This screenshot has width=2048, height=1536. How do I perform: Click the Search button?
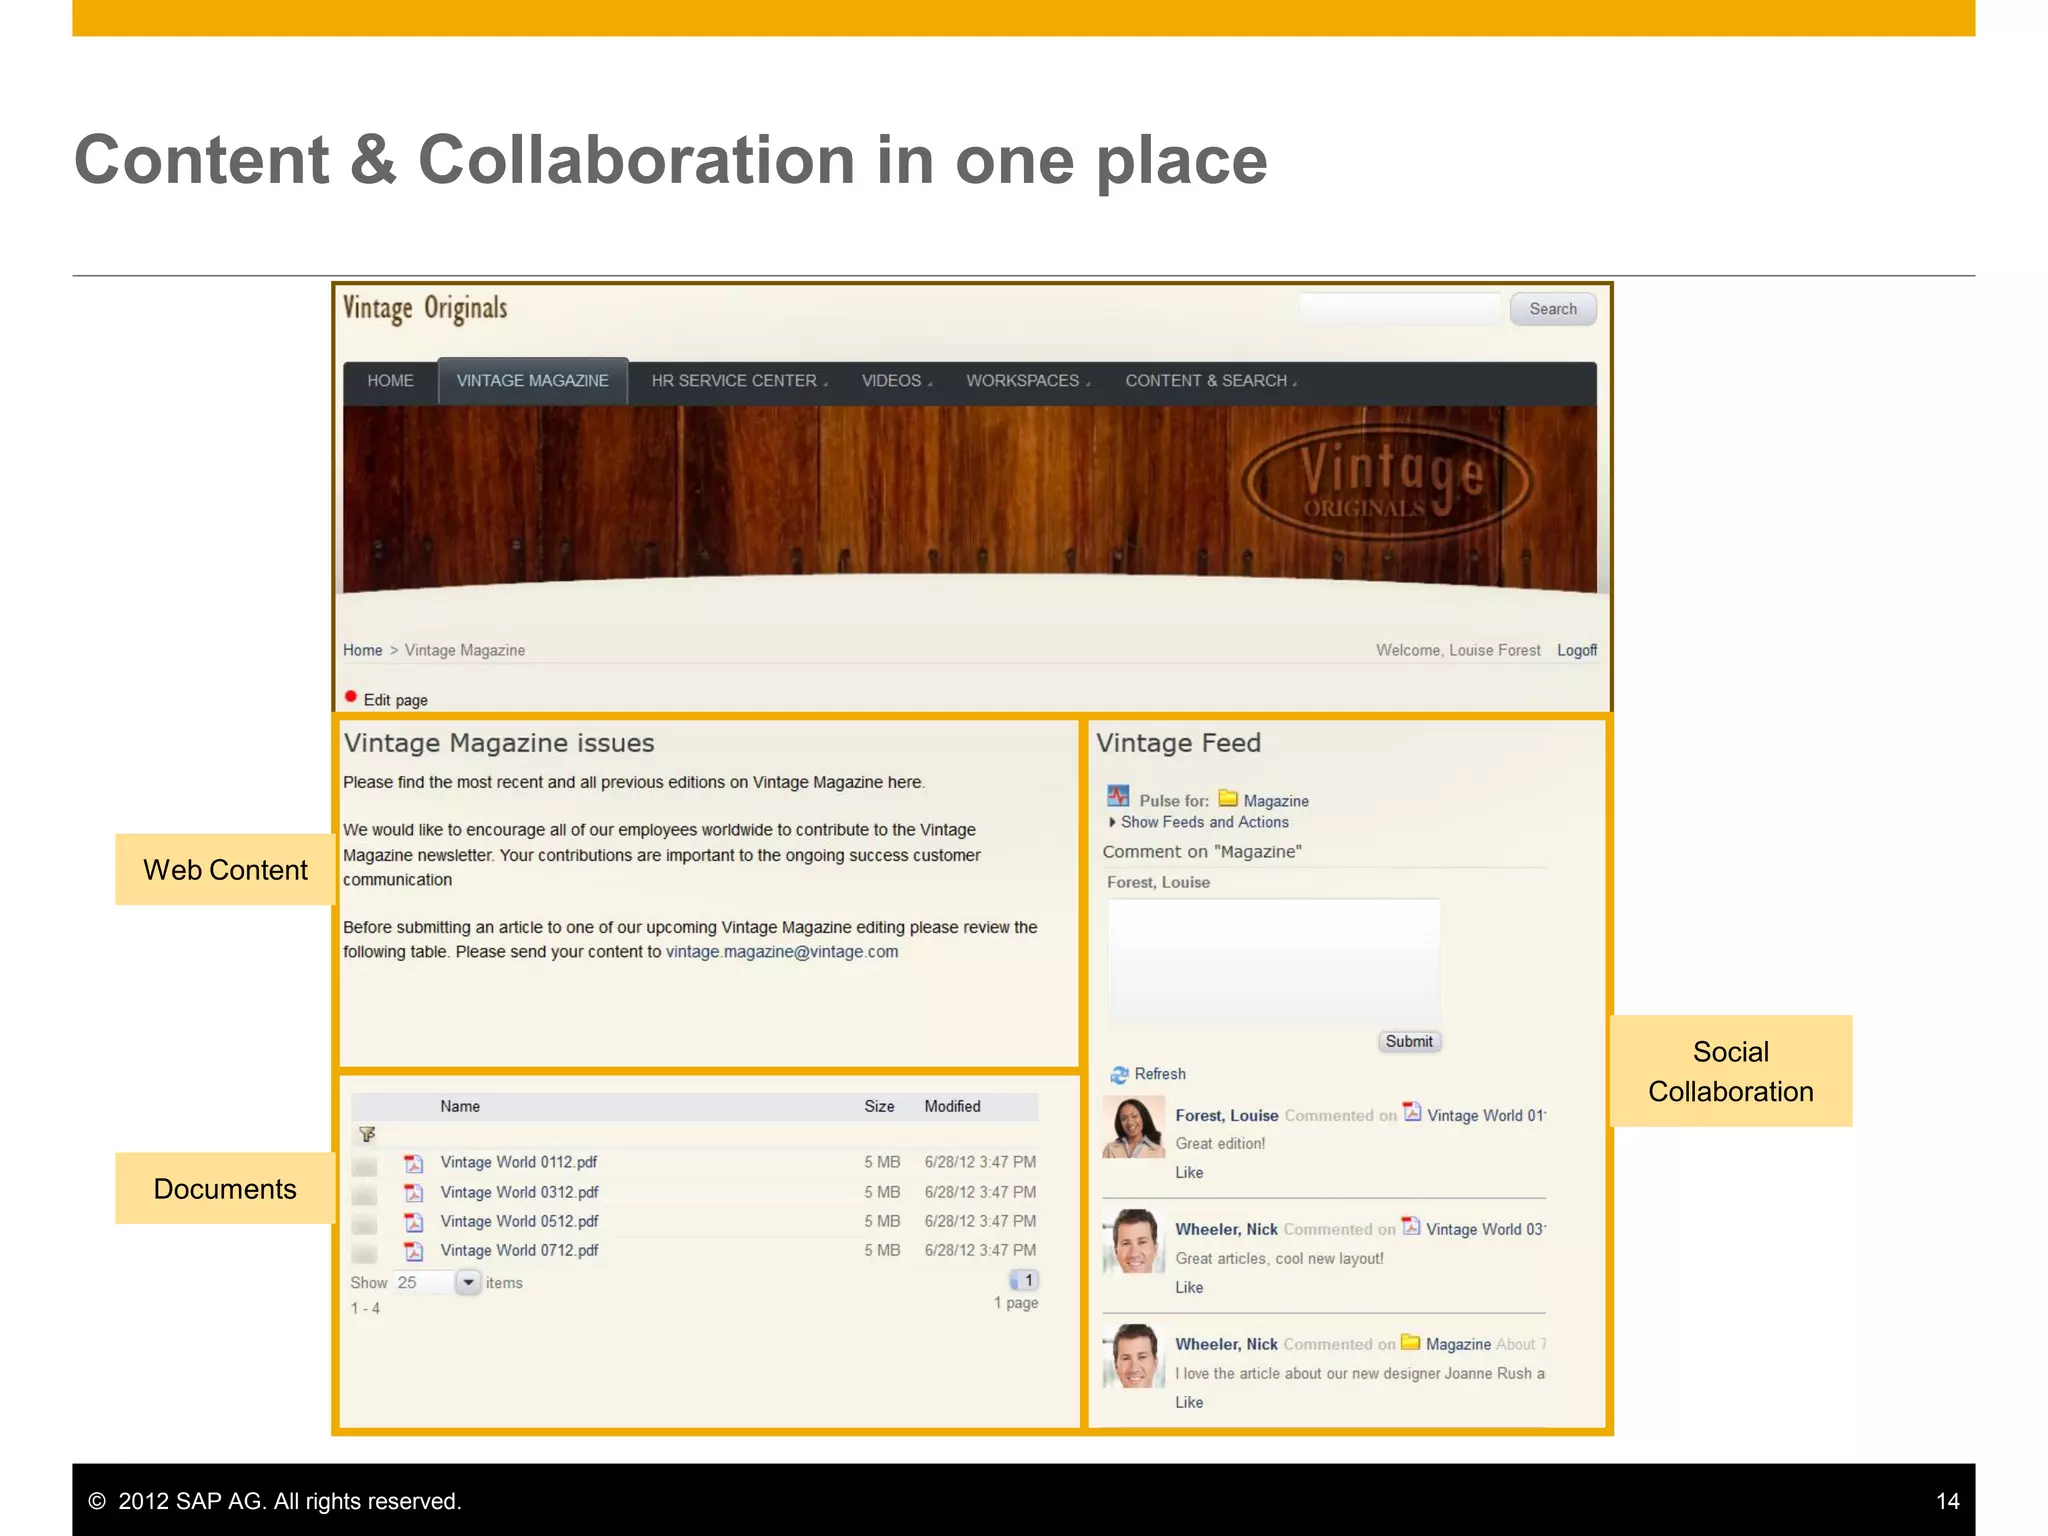pyautogui.click(x=1553, y=309)
